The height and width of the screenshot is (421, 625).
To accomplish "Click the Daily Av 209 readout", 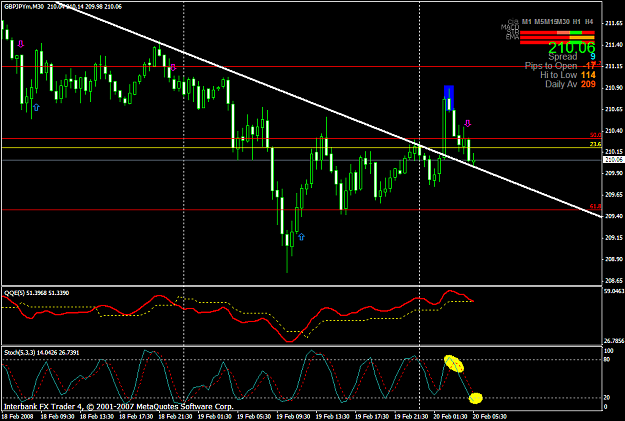I will (x=570, y=84).
